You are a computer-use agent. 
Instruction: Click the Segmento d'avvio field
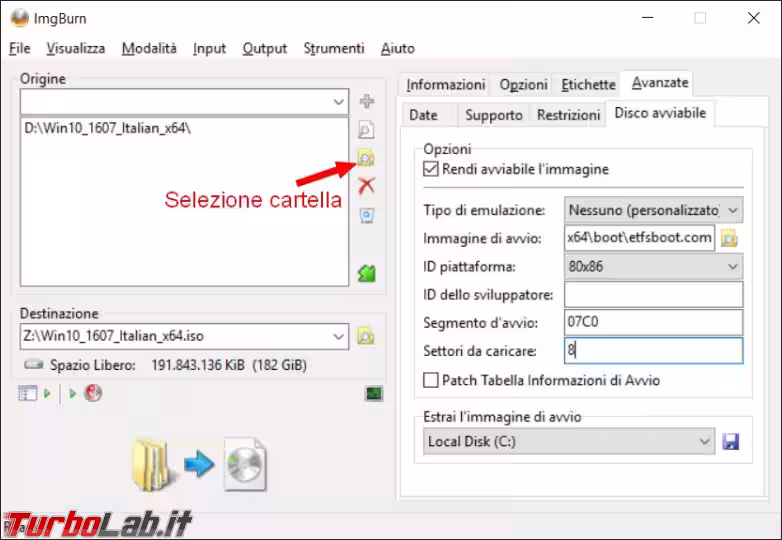pyautogui.click(x=653, y=322)
